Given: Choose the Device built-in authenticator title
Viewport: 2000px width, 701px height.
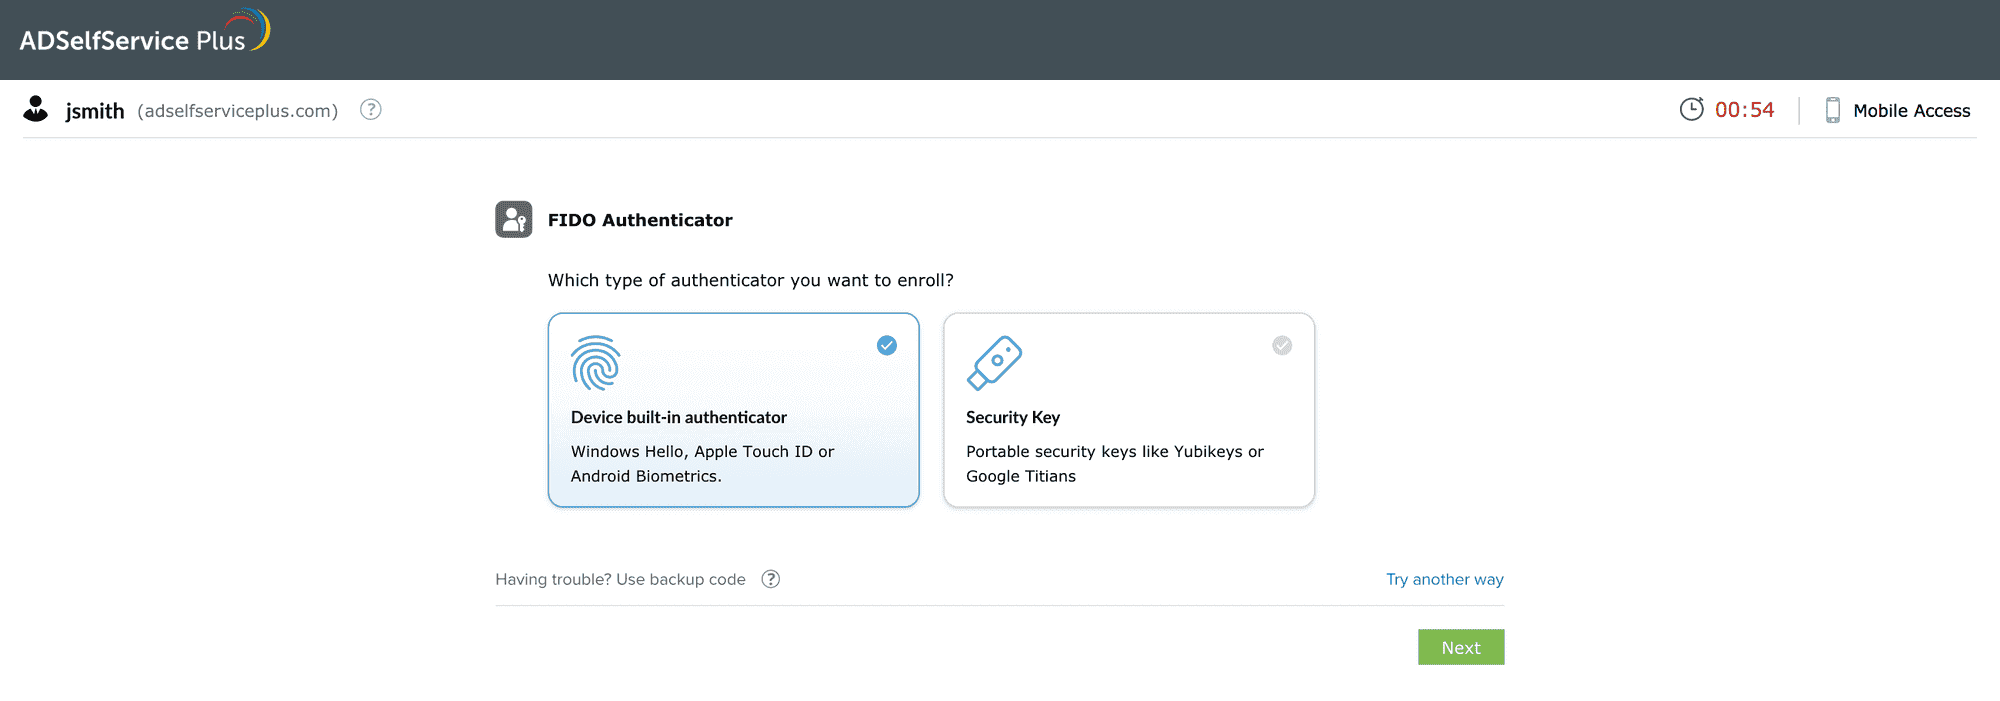Looking at the screenshot, I should 679,417.
